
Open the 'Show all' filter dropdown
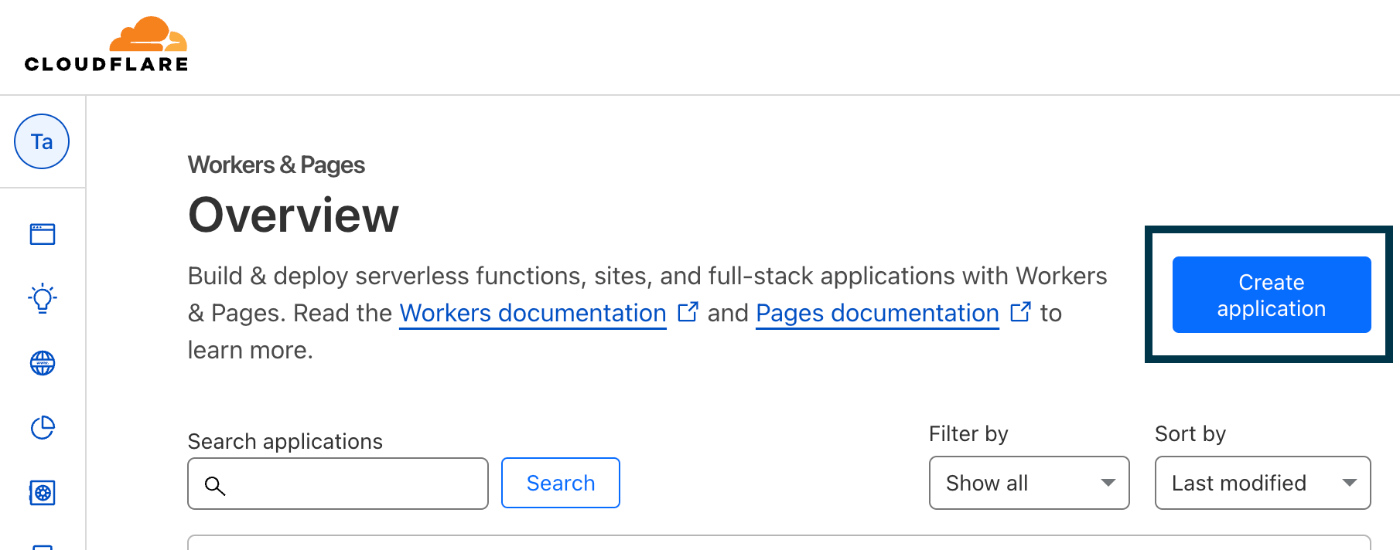pyautogui.click(x=1029, y=483)
